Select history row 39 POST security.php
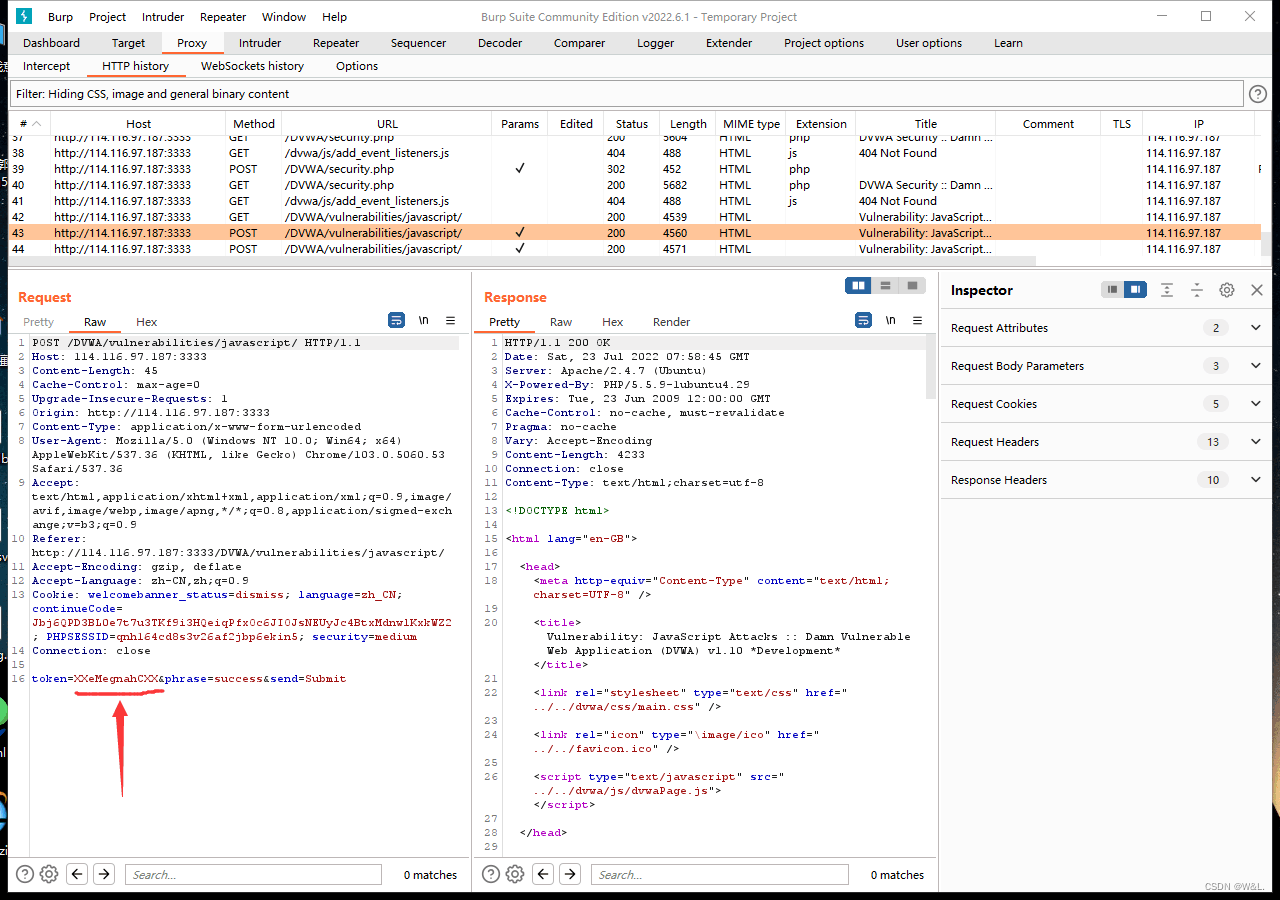The image size is (1280, 900). pyautogui.click(x=635, y=169)
